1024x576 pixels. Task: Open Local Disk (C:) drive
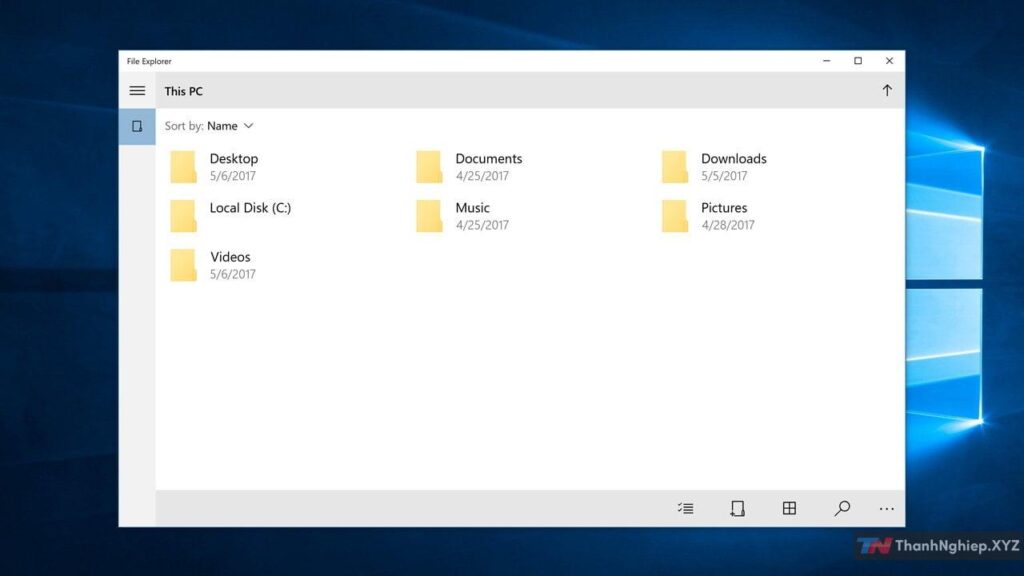tap(249, 207)
